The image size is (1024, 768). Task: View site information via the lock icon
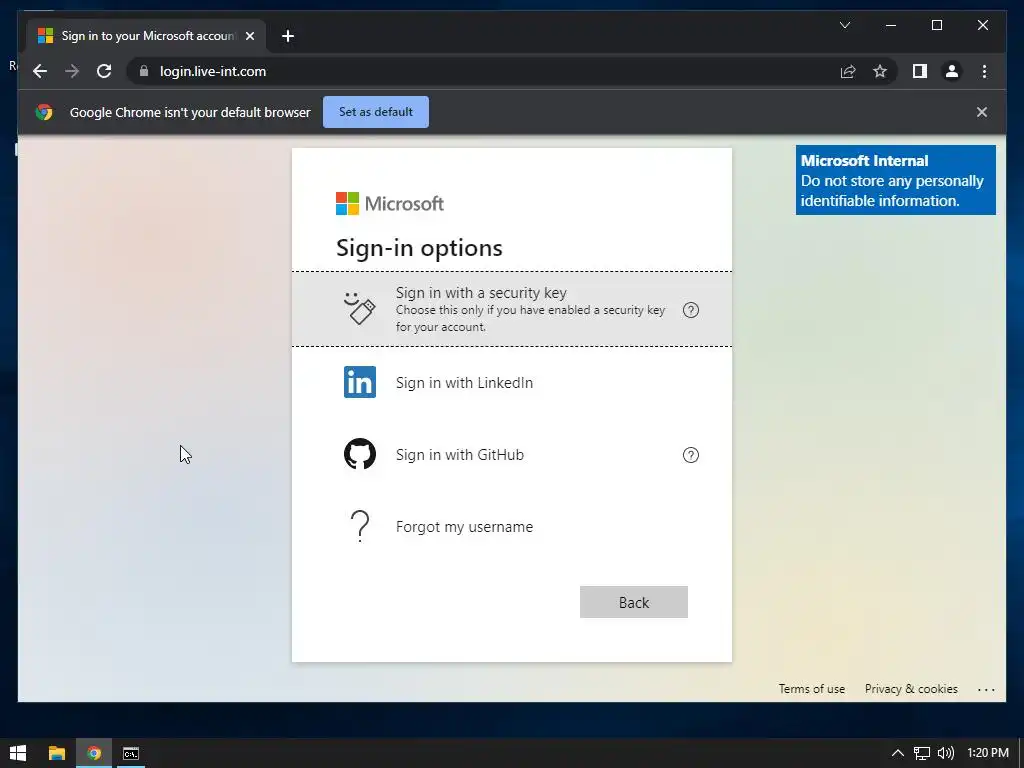(x=144, y=71)
